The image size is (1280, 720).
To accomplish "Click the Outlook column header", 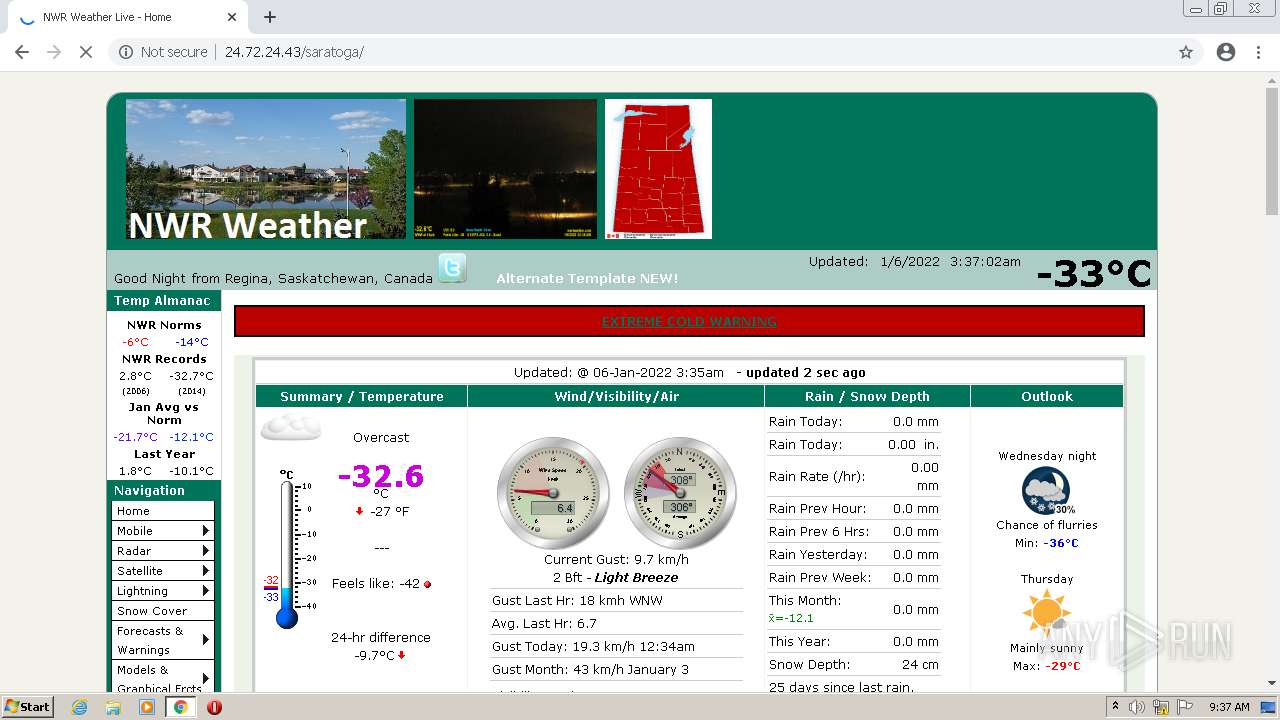I will 1047,396.
